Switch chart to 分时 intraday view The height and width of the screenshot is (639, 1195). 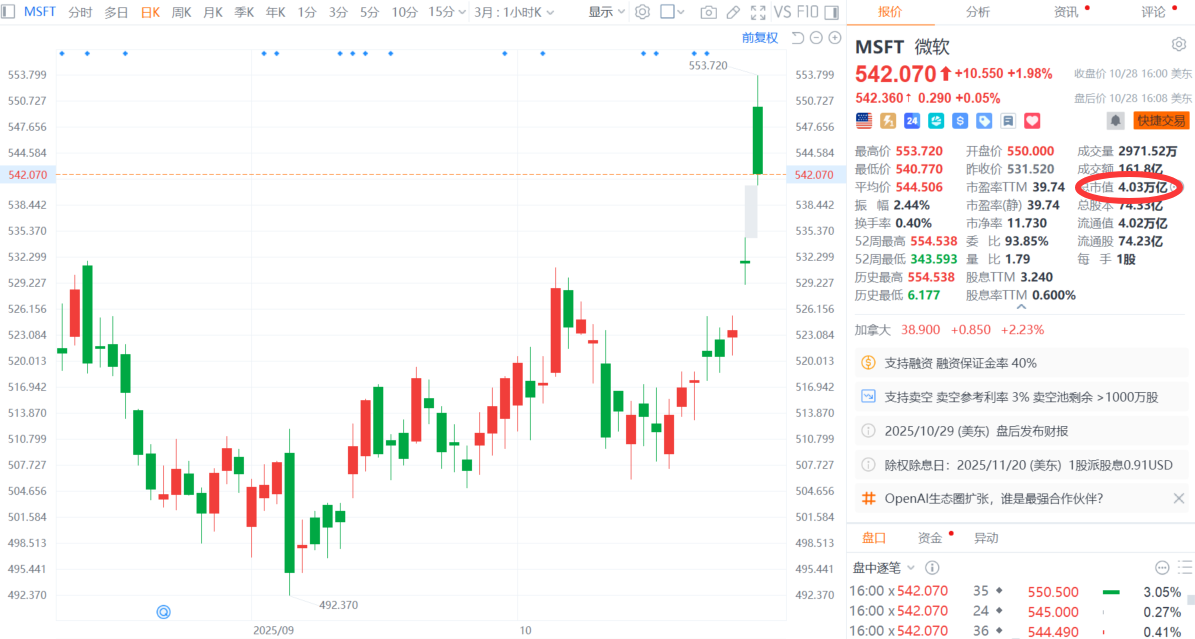click(80, 12)
